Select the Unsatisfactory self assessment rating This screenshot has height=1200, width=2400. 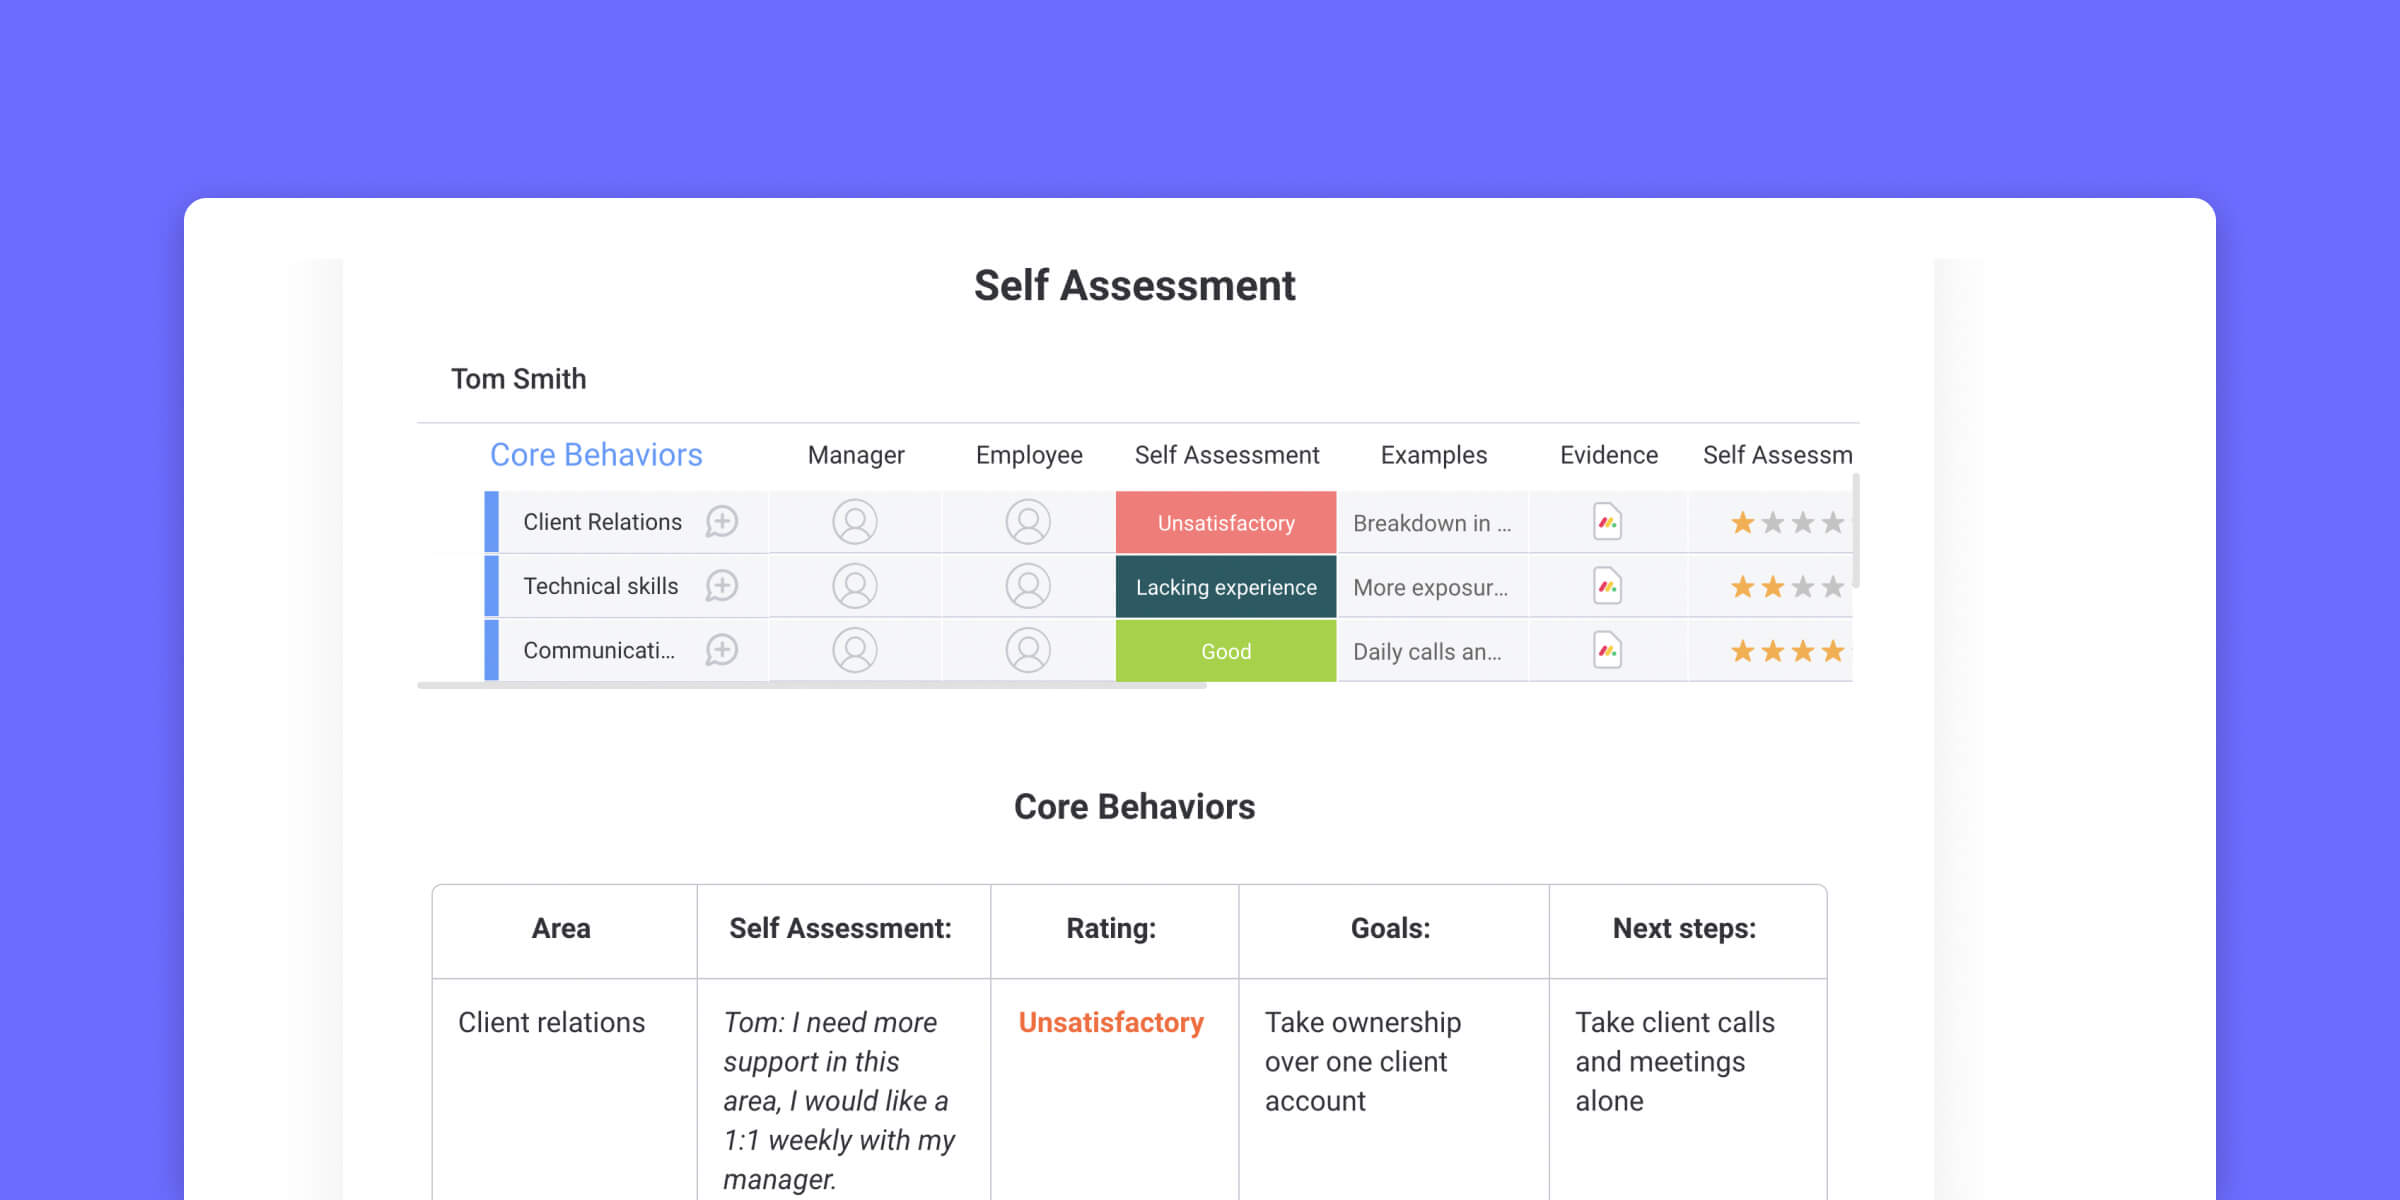1226,522
